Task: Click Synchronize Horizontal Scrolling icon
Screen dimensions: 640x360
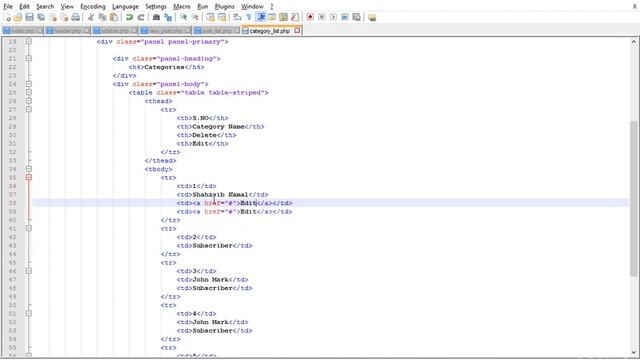Action: [x=222, y=17]
